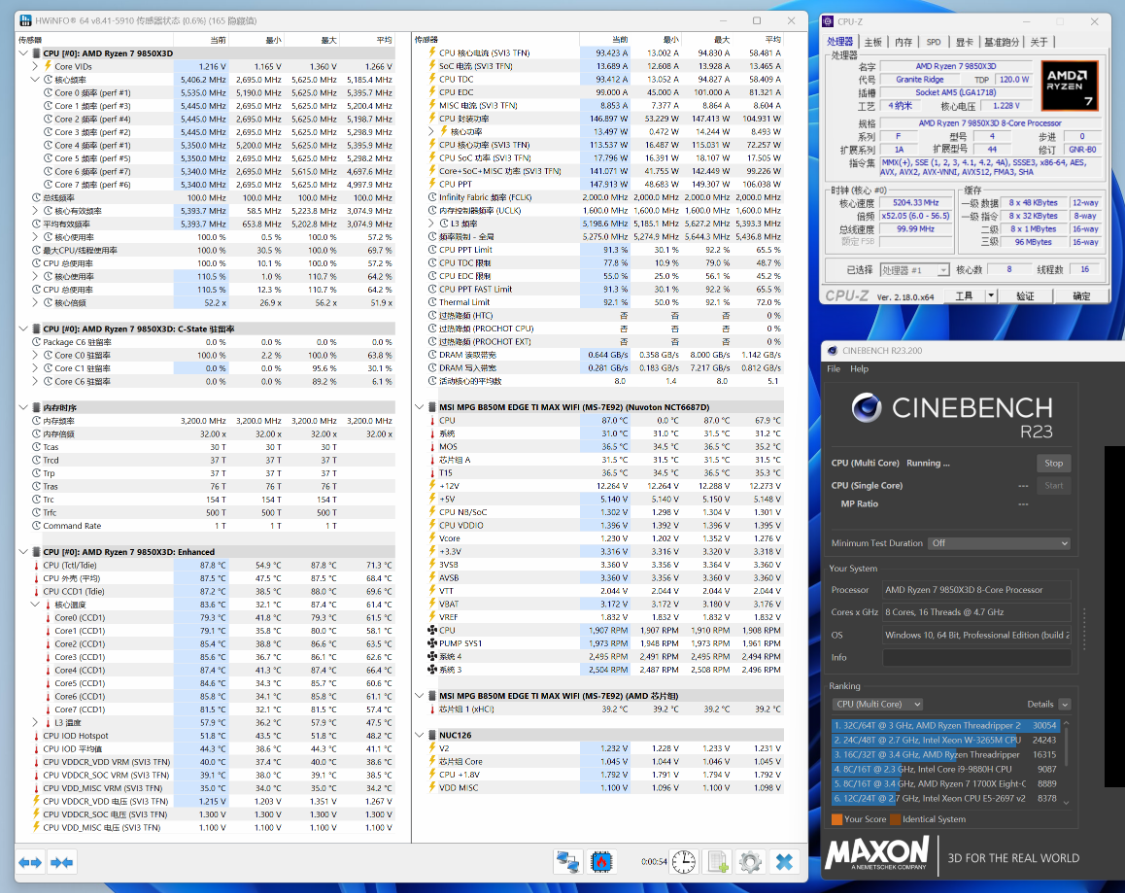
Task: Open the 关于 tab in CPU-Z
Action: 1039,42
